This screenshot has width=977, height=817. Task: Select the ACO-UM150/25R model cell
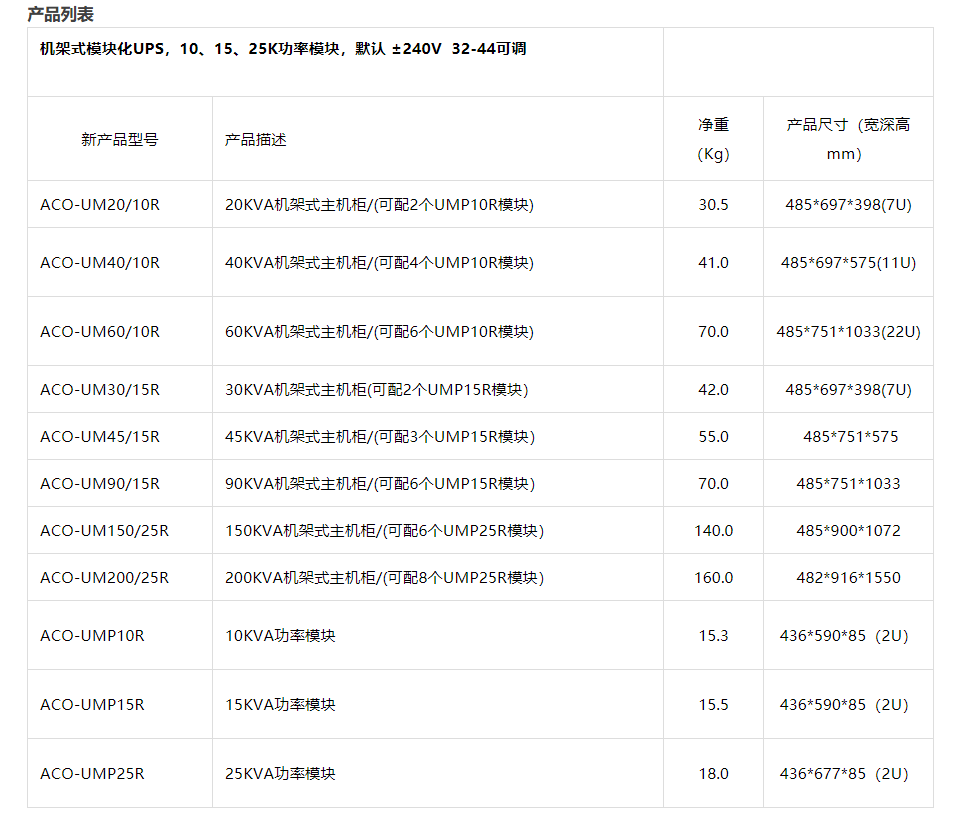click(104, 531)
